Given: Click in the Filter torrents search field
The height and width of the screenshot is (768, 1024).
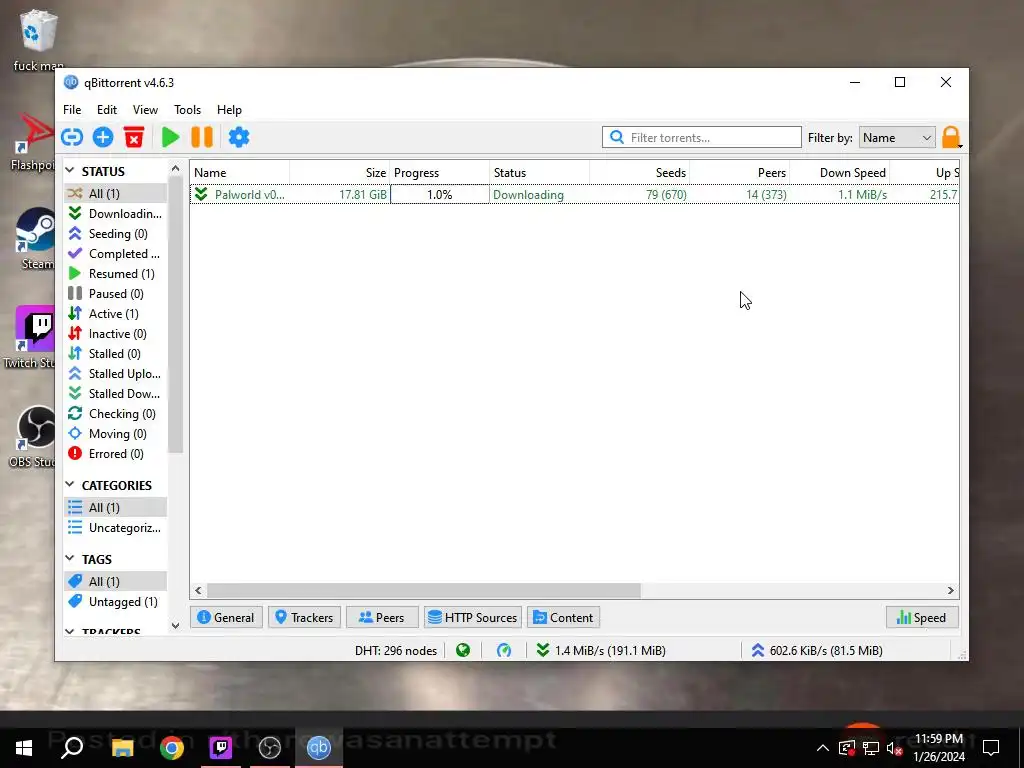Looking at the screenshot, I should coord(702,137).
